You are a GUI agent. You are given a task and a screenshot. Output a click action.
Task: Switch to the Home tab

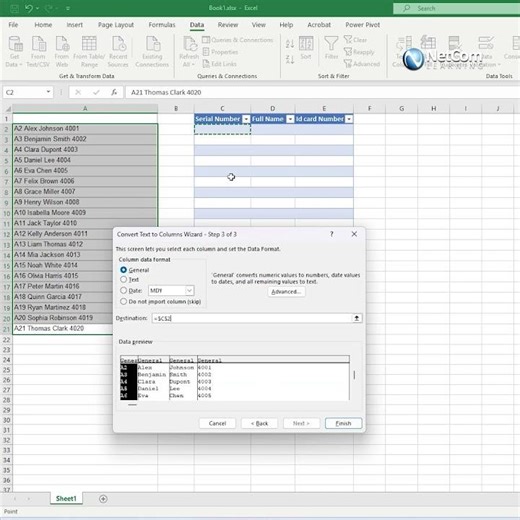click(43, 25)
